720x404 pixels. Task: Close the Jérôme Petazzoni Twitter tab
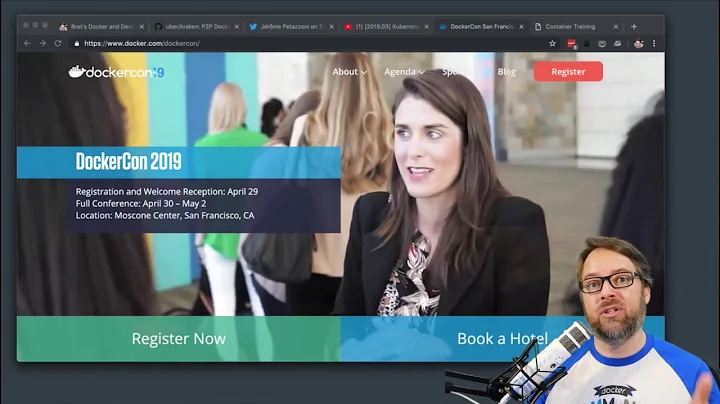coord(332,27)
